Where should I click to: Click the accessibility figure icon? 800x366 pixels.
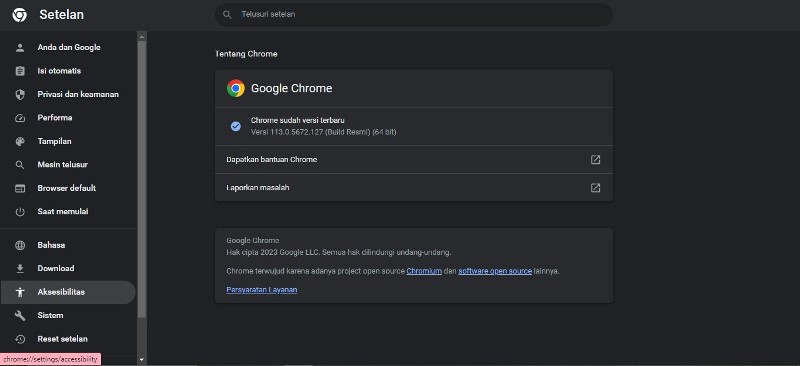(20, 292)
